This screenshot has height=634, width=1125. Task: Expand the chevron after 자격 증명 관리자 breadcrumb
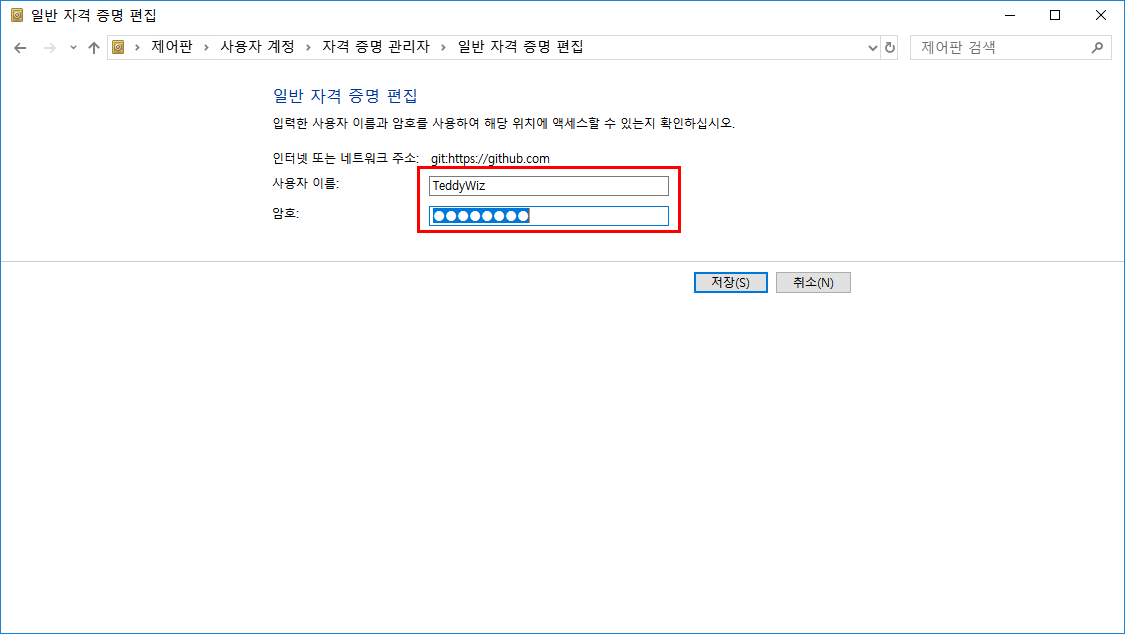pyautogui.click(x=444, y=47)
